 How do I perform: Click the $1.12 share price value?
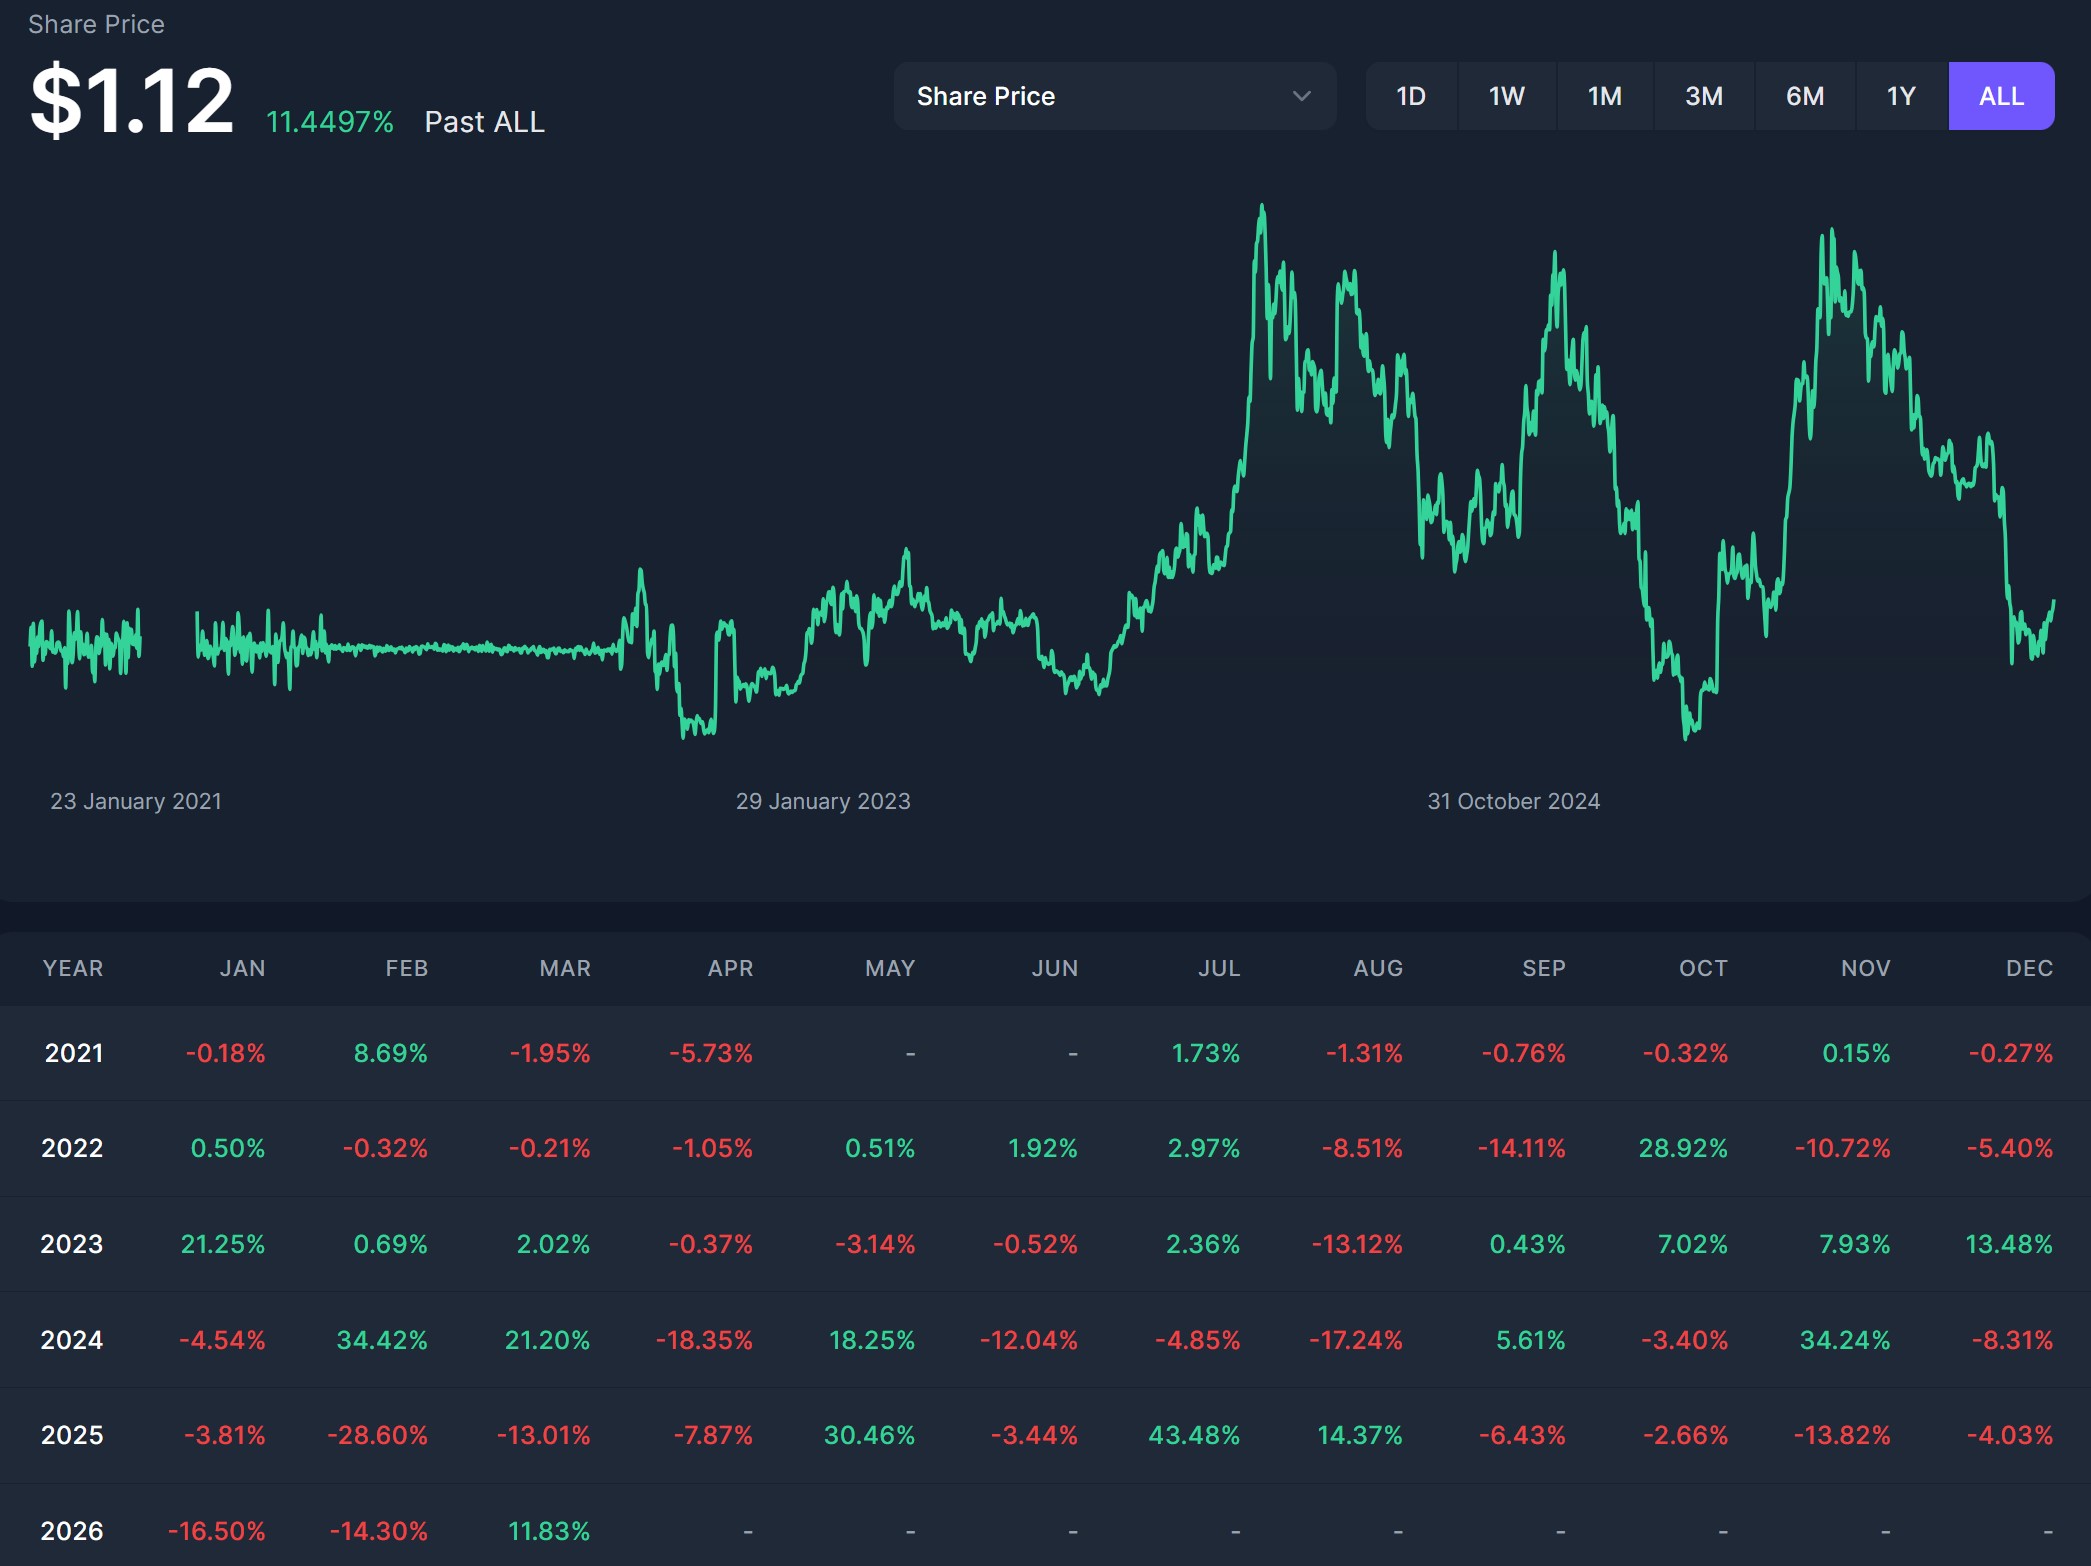[132, 100]
